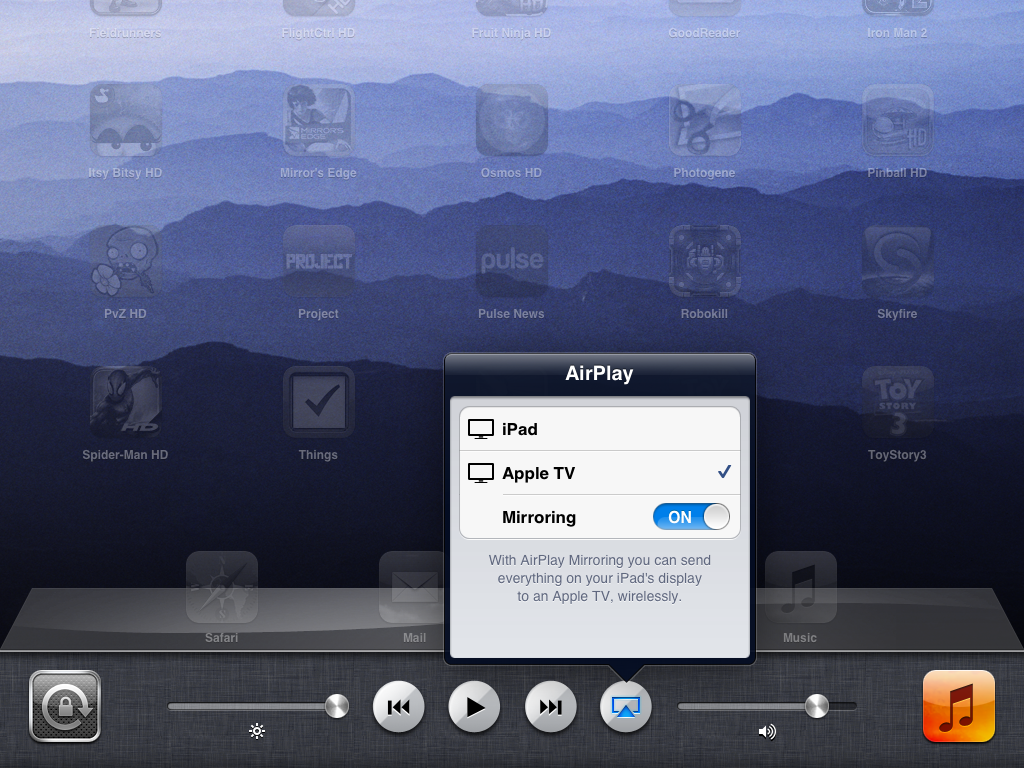Start playback with the play button
Image resolution: width=1024 pixels, height=768 pixels.
pos(474,707)
